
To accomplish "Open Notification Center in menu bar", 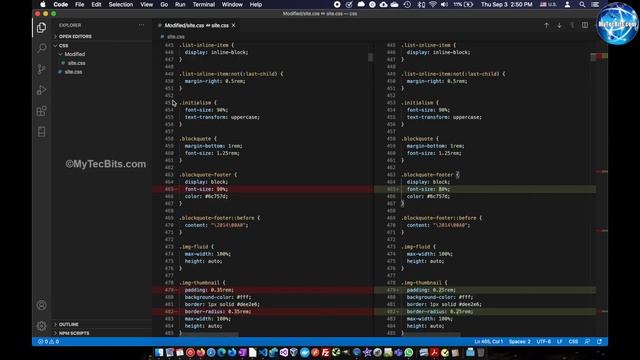I will point(596,4).
